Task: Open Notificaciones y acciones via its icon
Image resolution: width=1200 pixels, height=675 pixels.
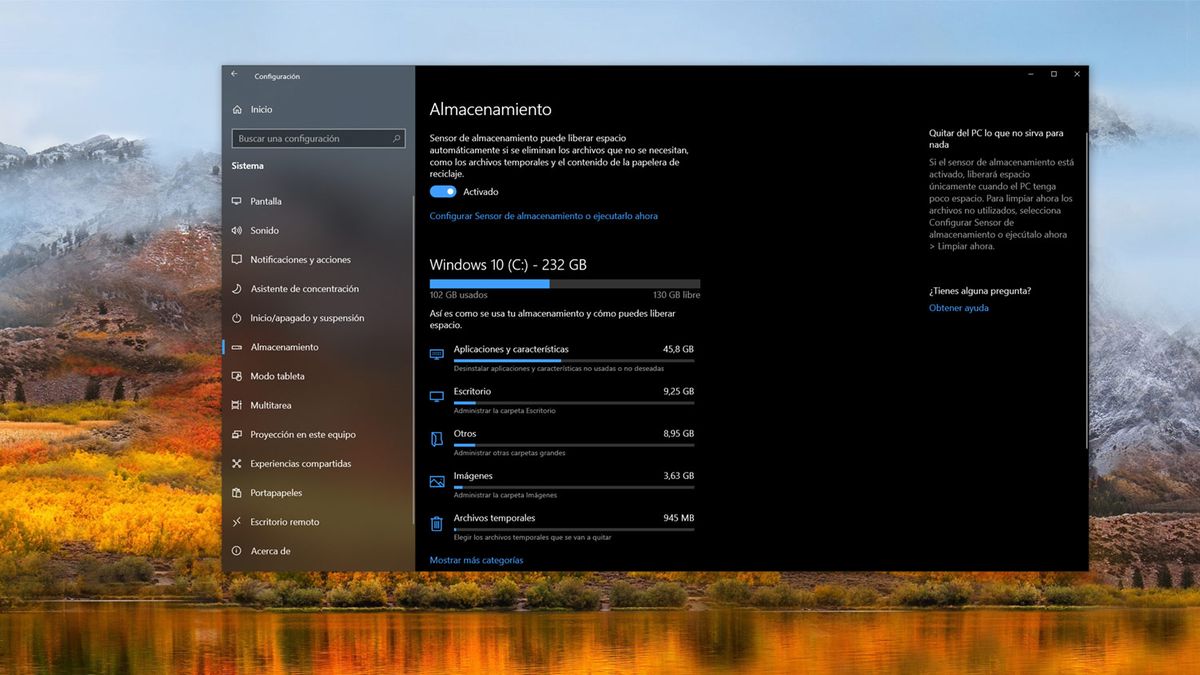Action: pyautogui.click(x=239, y=259)
